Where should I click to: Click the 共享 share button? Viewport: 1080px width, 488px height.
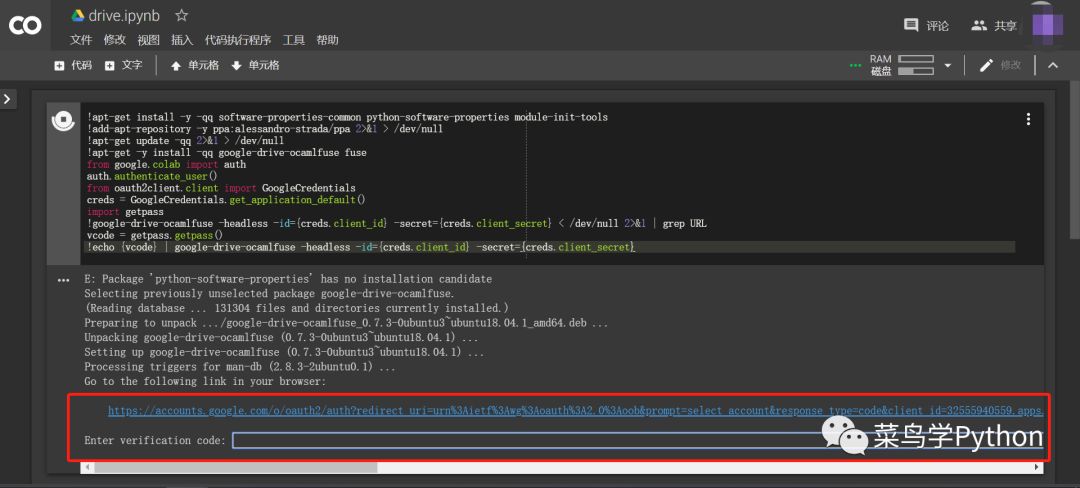(x=993, y=26)
